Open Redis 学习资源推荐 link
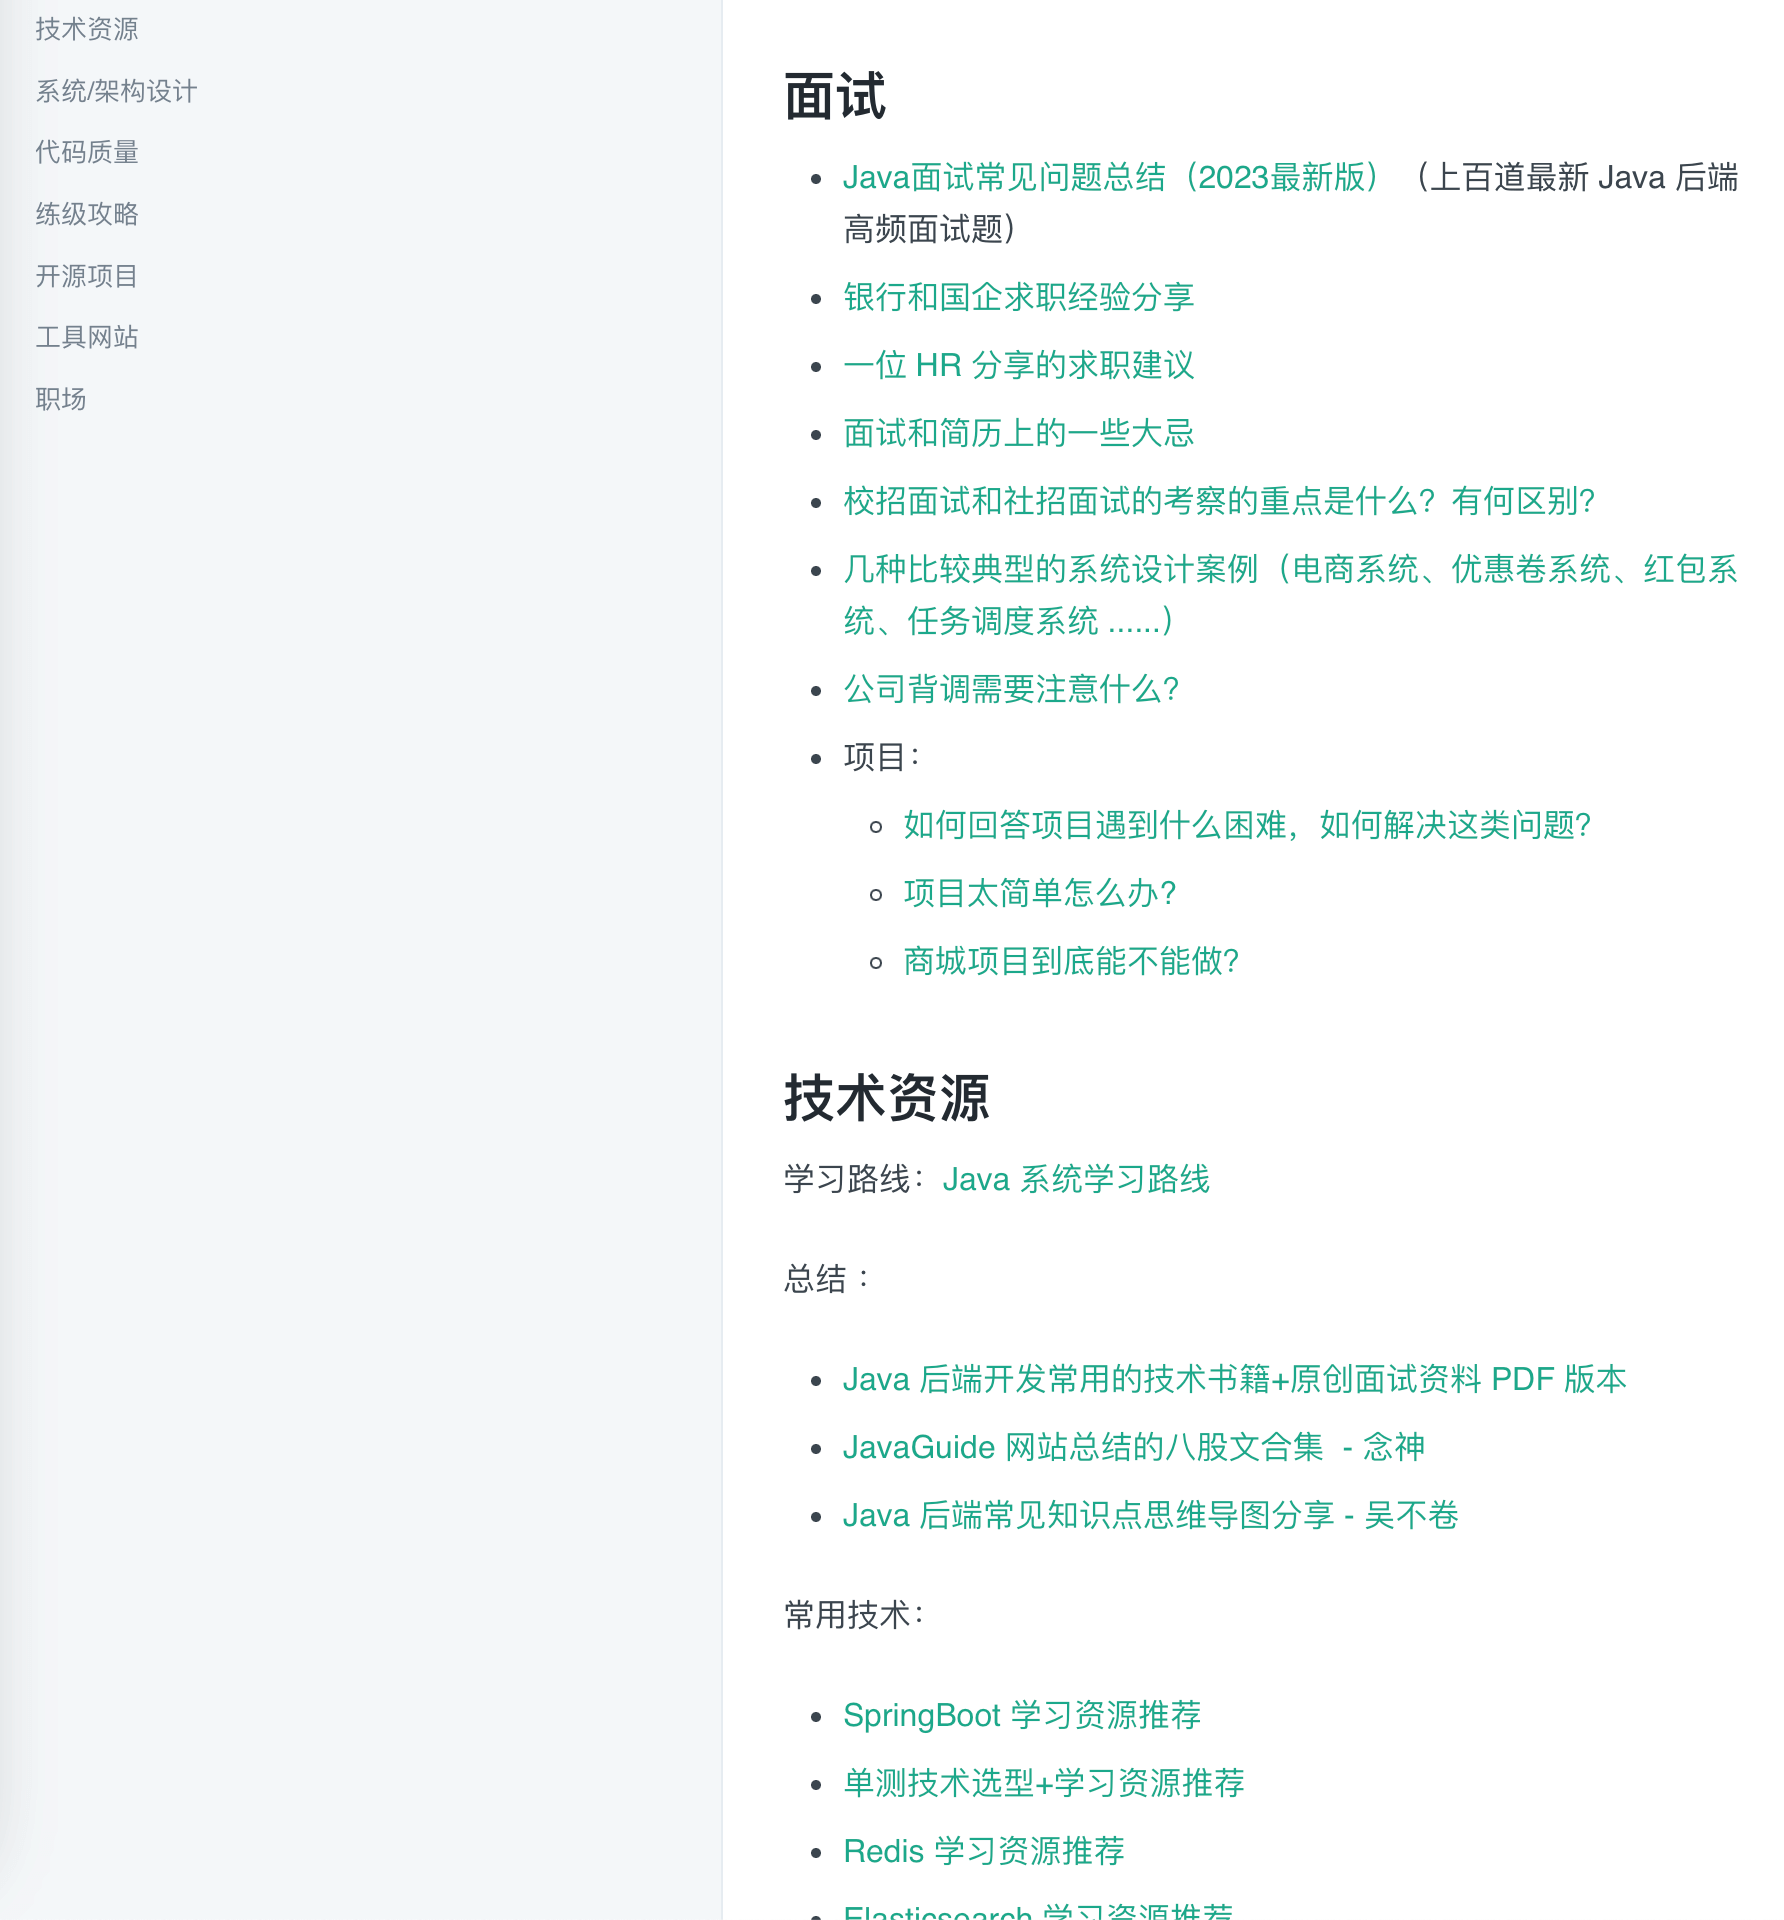Screen dimensions: 1784x1920 tap(984, 1851)
